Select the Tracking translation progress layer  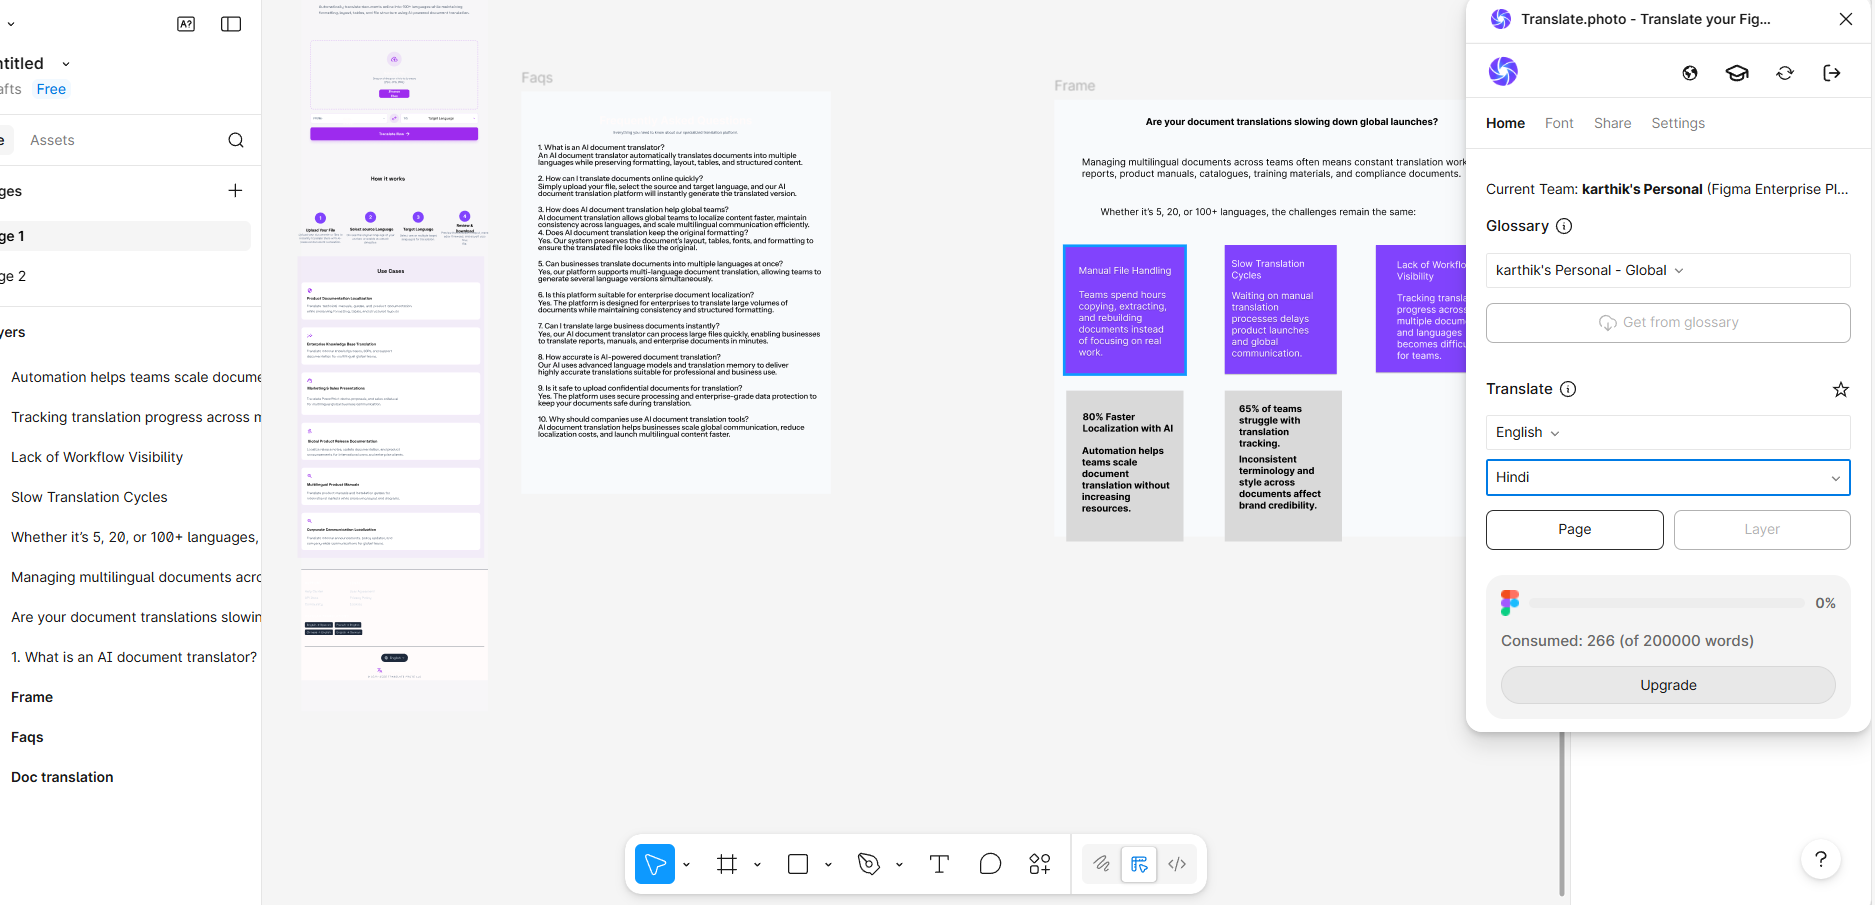click(135, 417)
